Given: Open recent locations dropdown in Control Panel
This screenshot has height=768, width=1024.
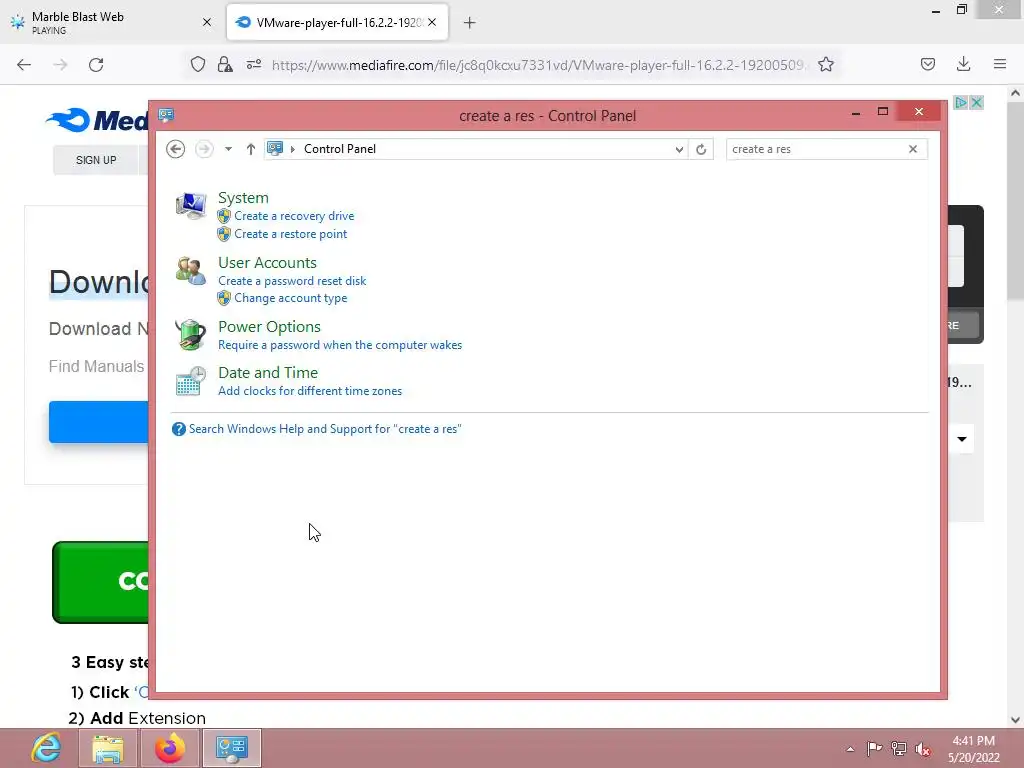Looking at the screenshot, I should click(228, 149).
